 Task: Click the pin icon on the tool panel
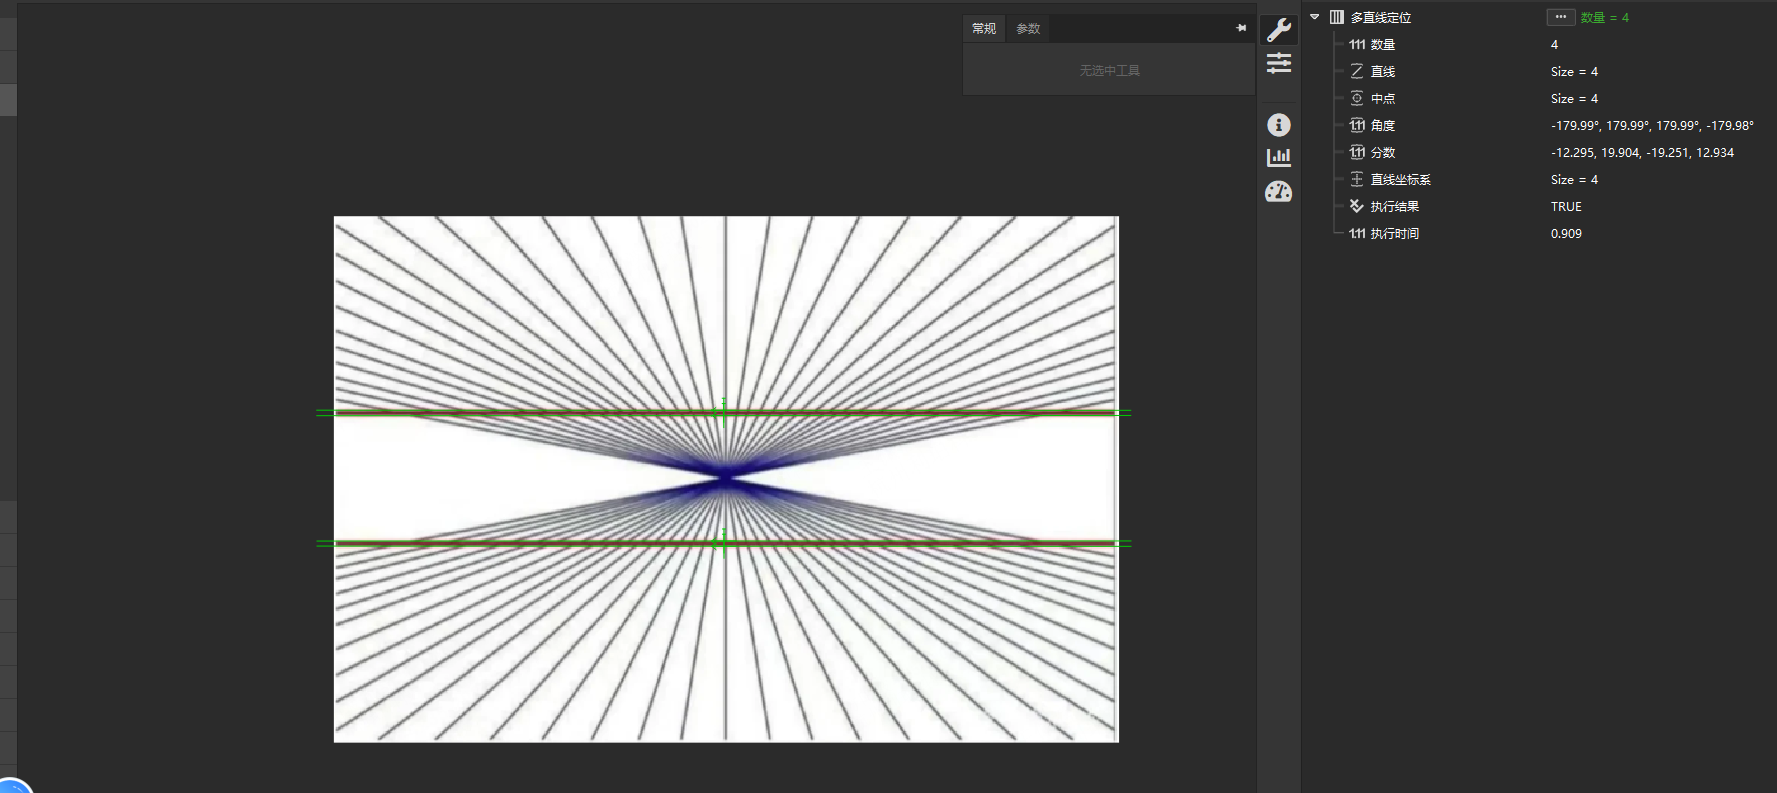click(1241, 28)
